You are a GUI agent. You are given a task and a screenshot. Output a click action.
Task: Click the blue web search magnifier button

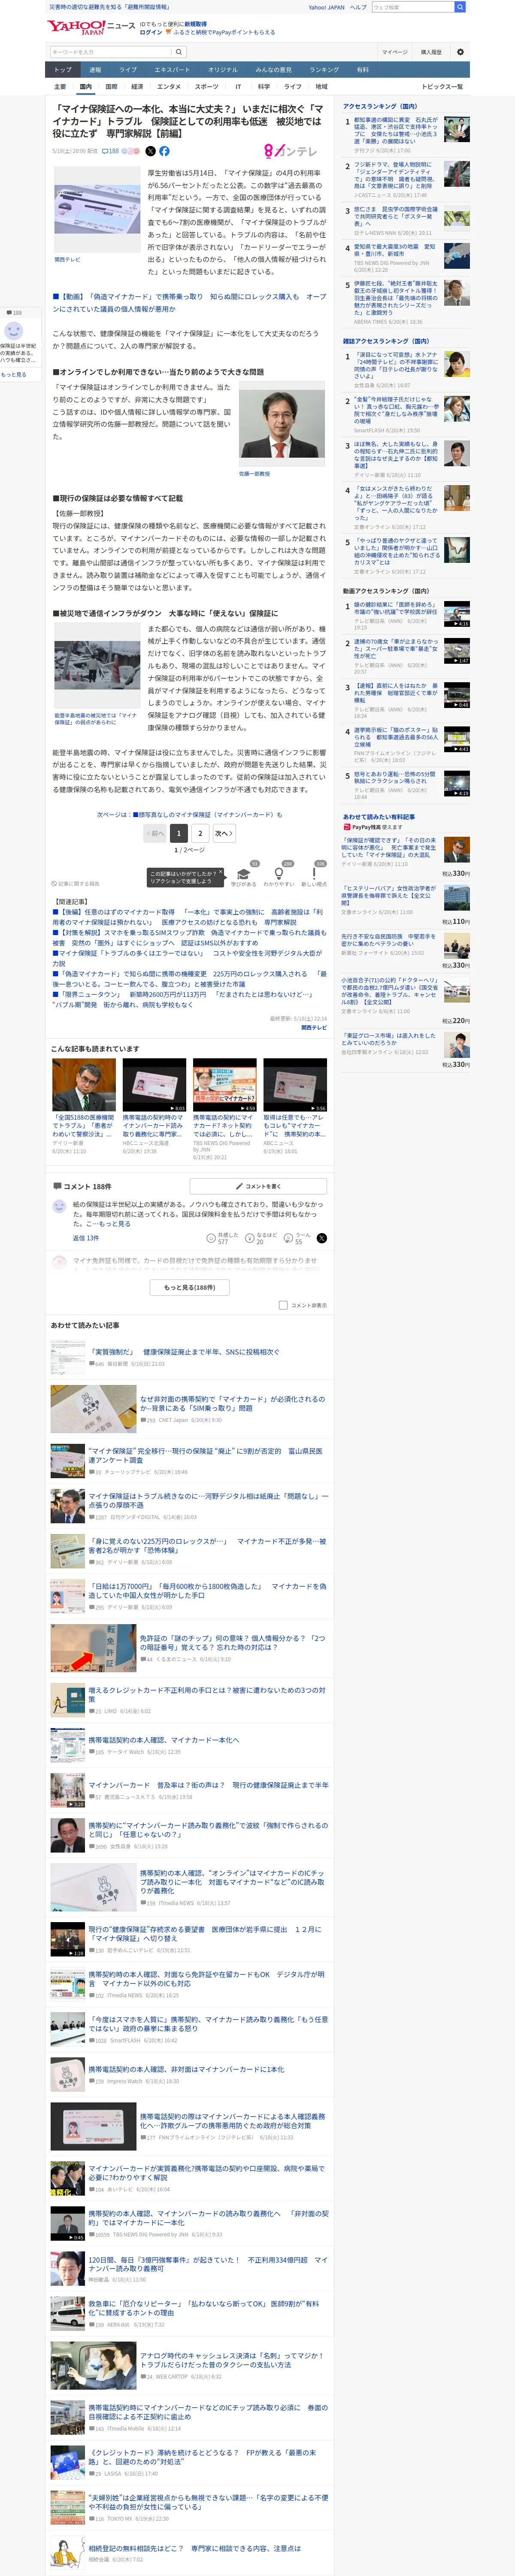click(x=460, y=7)
